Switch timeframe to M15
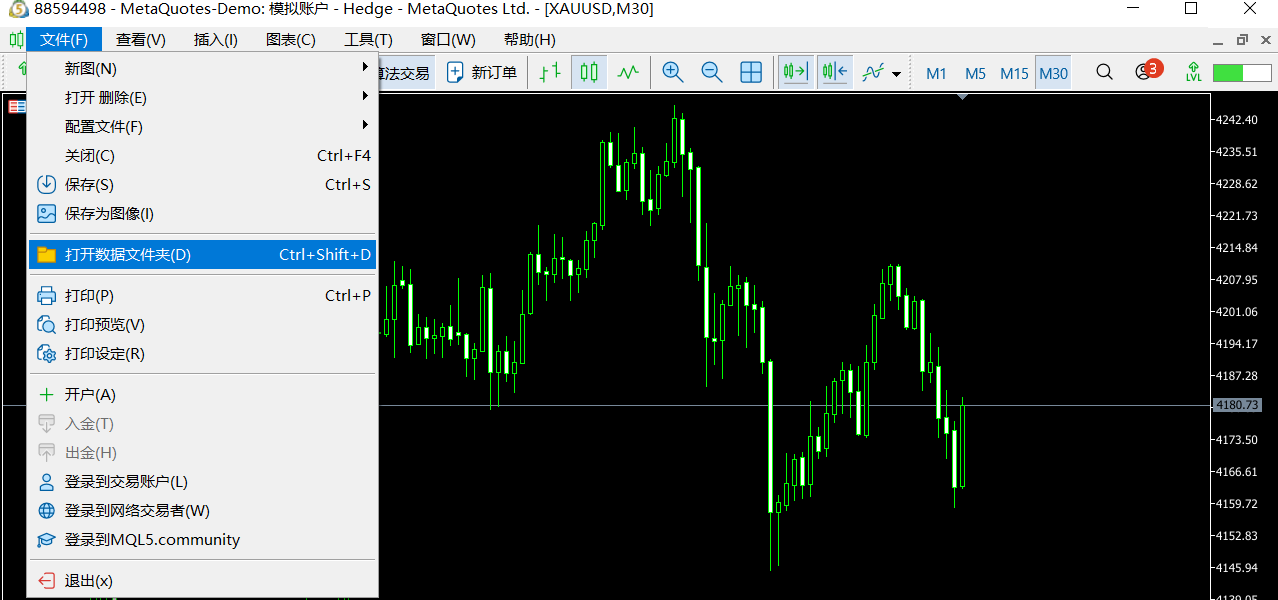This screenshot has width=1278, height=600. 1014,74
